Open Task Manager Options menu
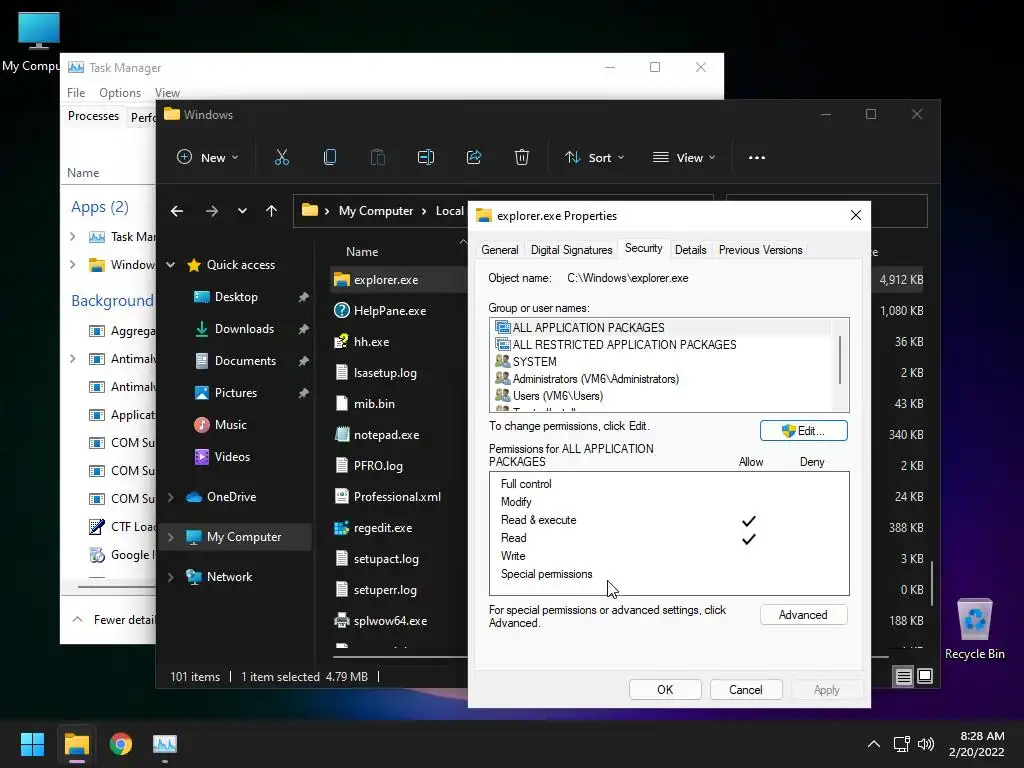This screenshot has width=1024, height=768. pos(120,93)
